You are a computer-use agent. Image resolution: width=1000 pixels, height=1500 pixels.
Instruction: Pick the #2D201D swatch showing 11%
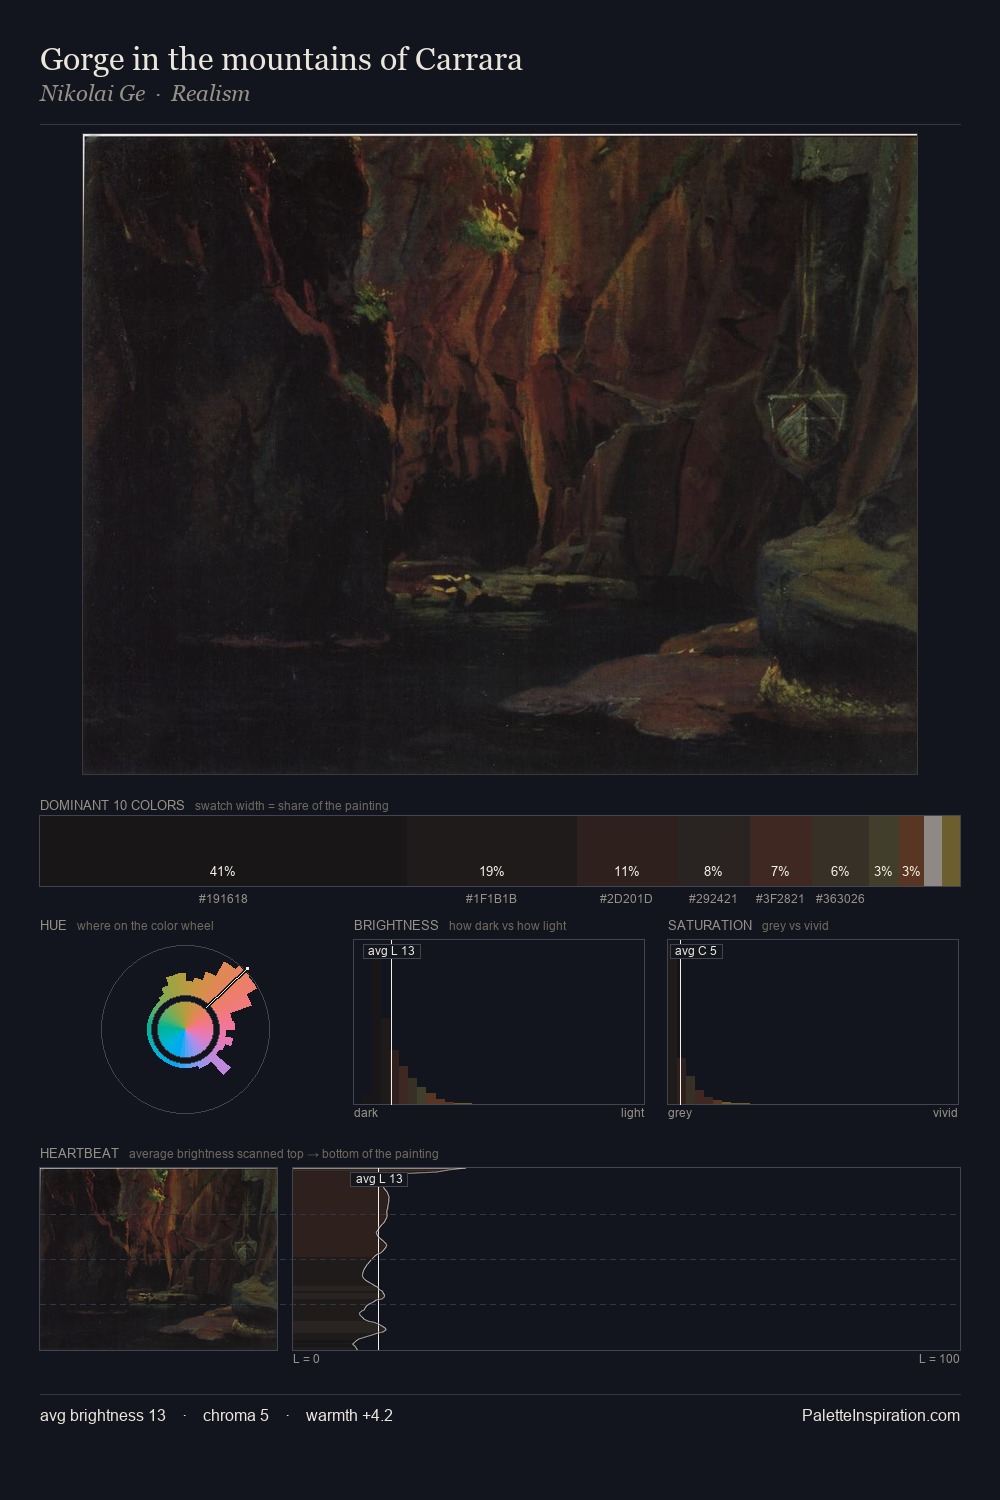click(x=627, y=851)
